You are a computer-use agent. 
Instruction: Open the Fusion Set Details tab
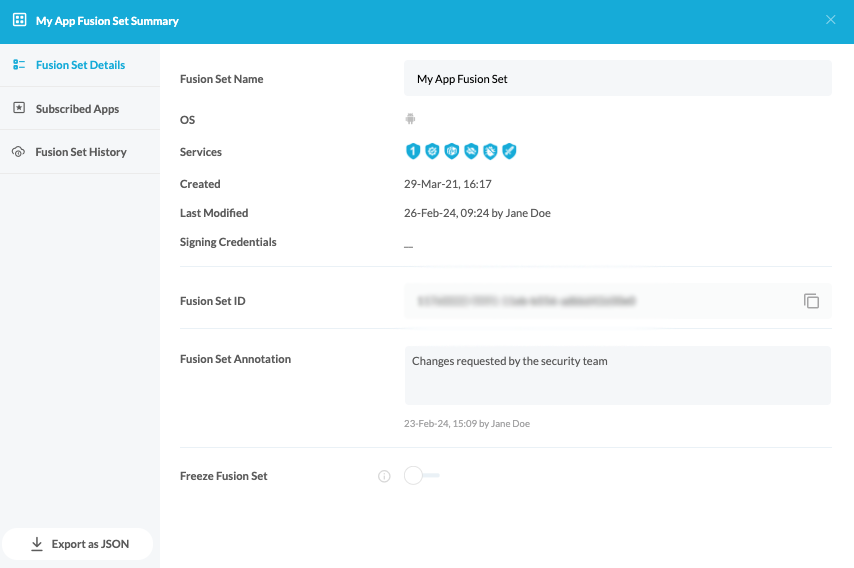[x=80, y=65]
